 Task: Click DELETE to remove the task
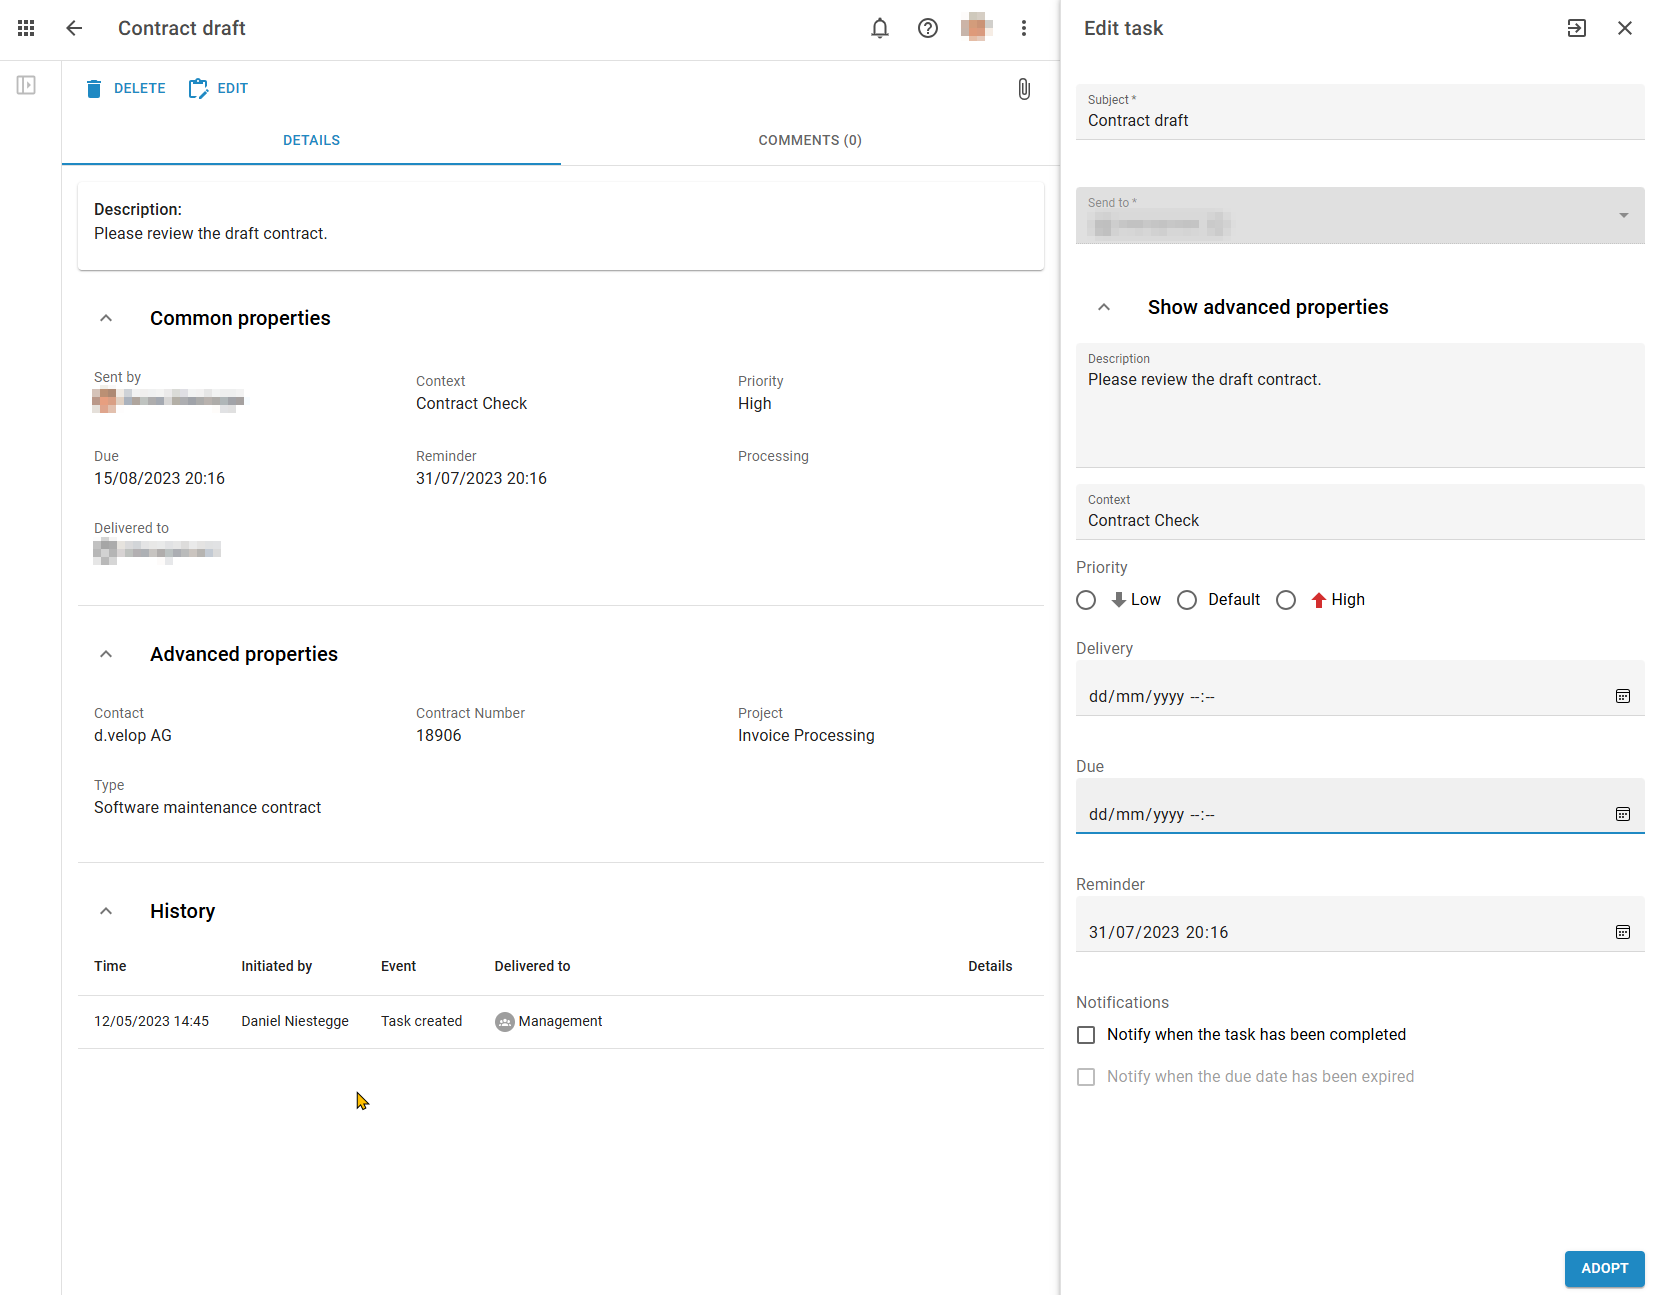tap(126, 88)
